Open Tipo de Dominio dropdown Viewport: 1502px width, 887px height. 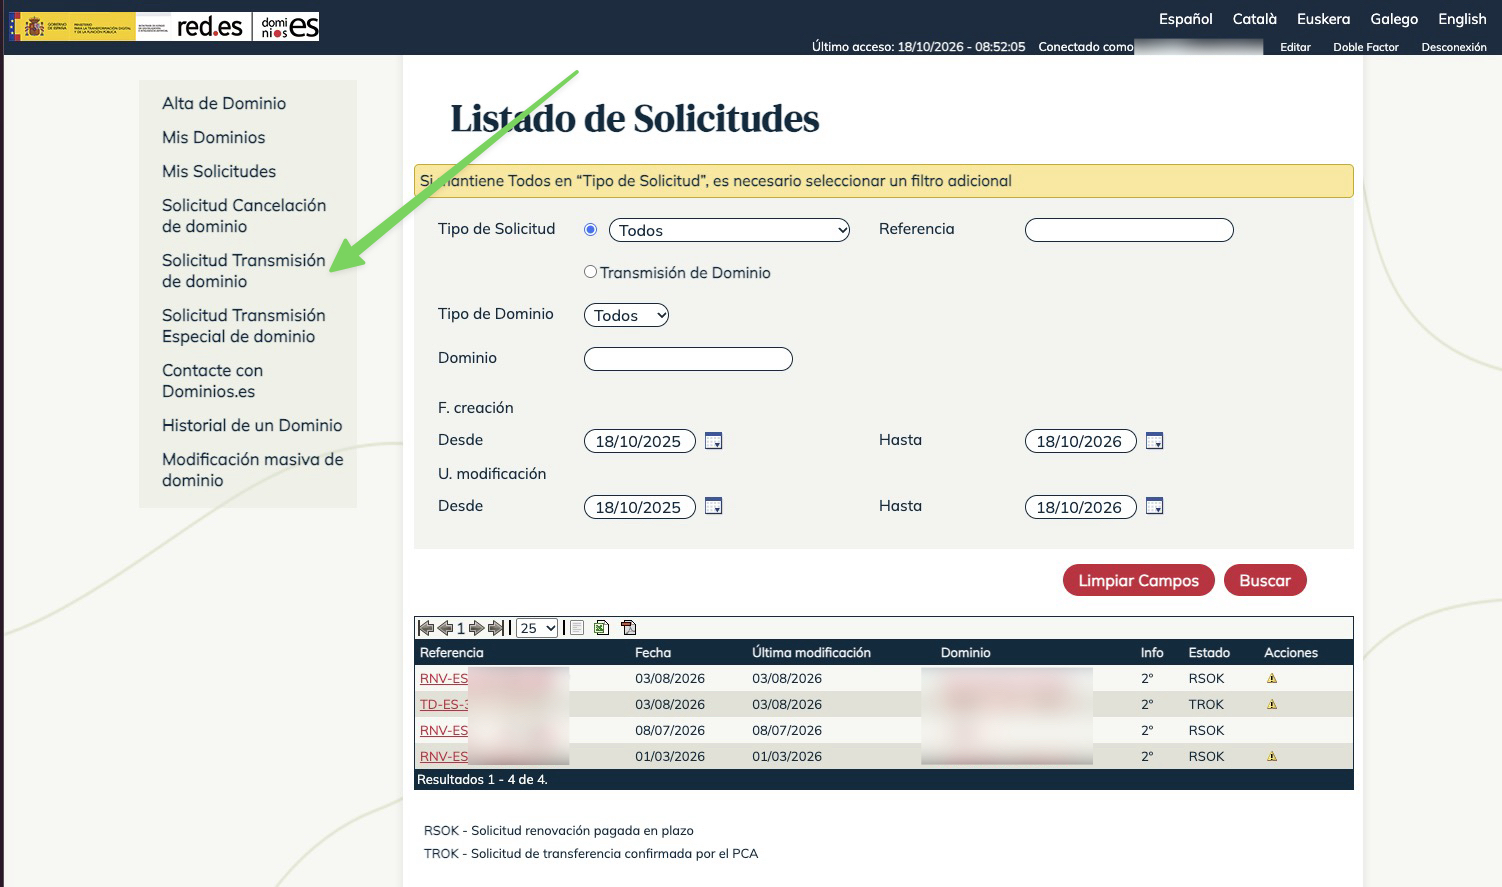[626, 315]
